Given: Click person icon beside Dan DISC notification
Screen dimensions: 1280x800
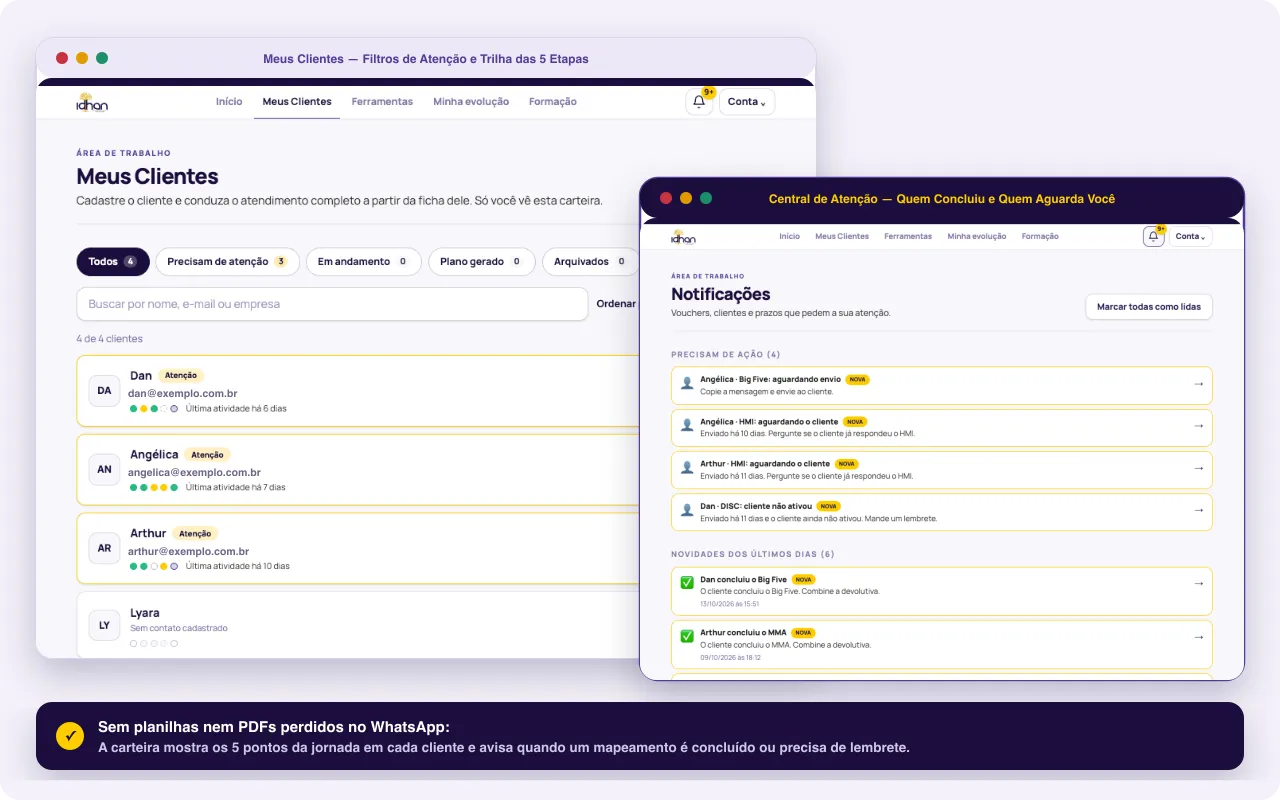Looking at the screenshot, I should point(687,510).
